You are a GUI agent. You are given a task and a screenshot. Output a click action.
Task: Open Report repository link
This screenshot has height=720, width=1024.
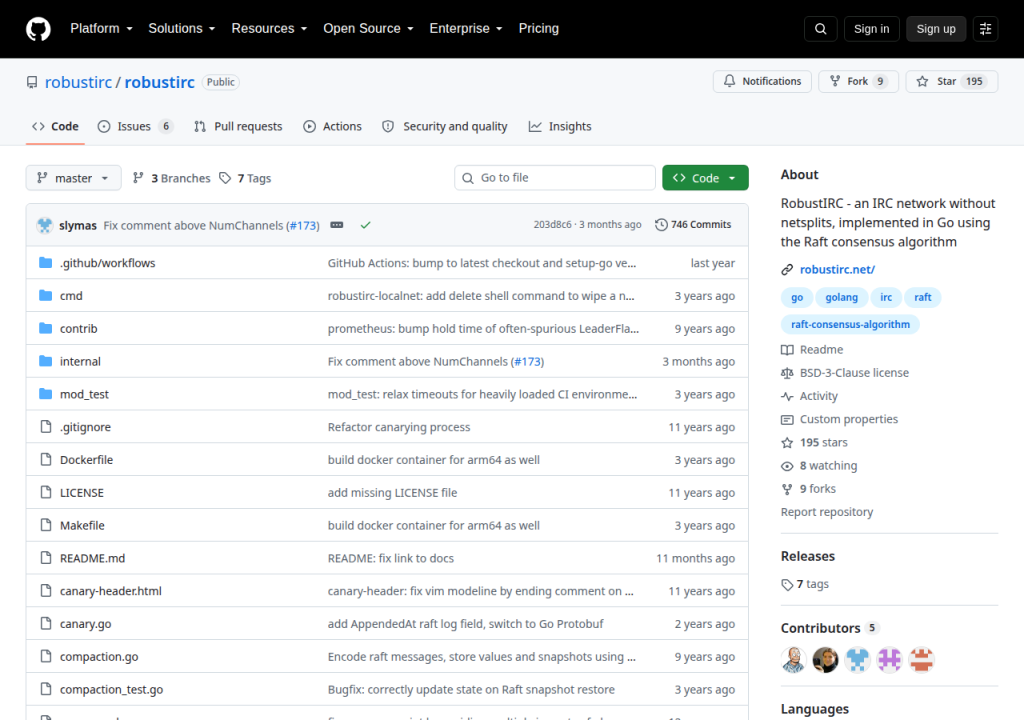coord(827,512)
